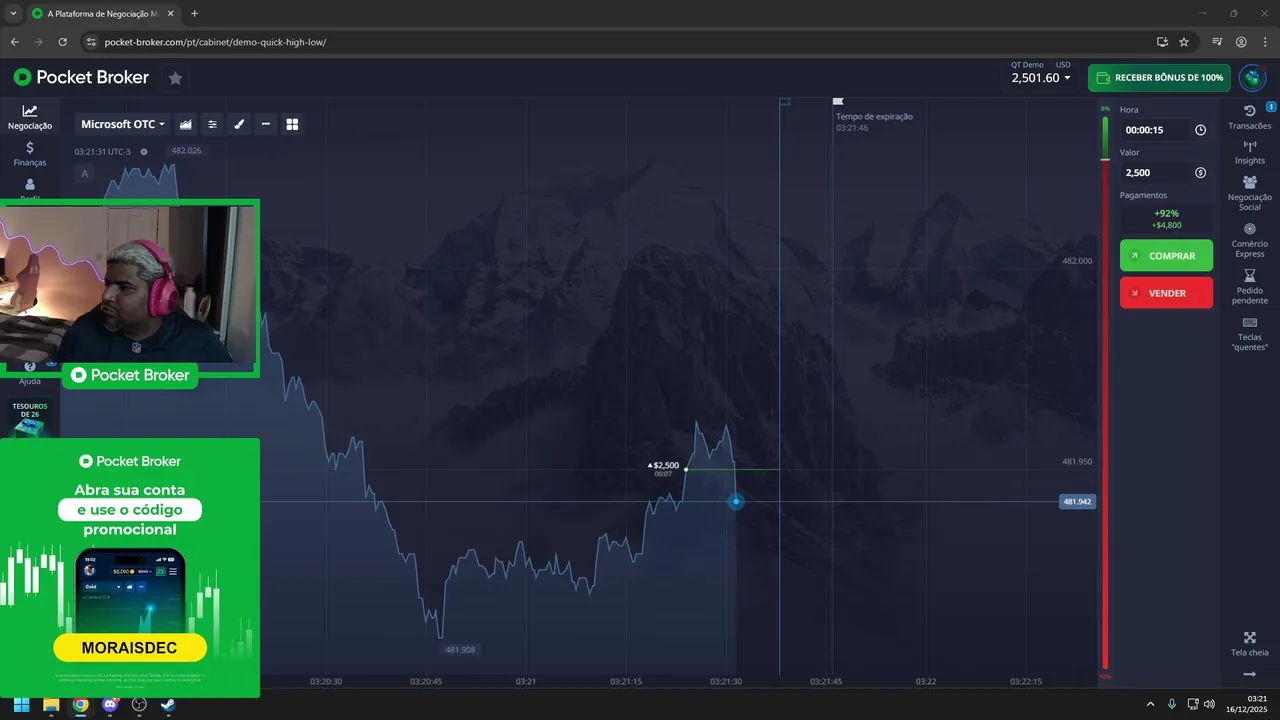1280x720 pixels.
Task: Open the Transações panel
Action: coord(1250,117)
